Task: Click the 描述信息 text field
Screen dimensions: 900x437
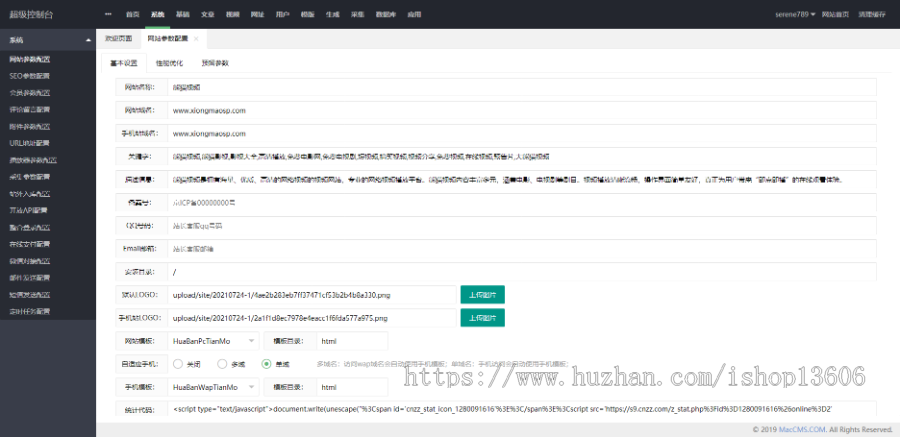Action: tap(522, 179)
